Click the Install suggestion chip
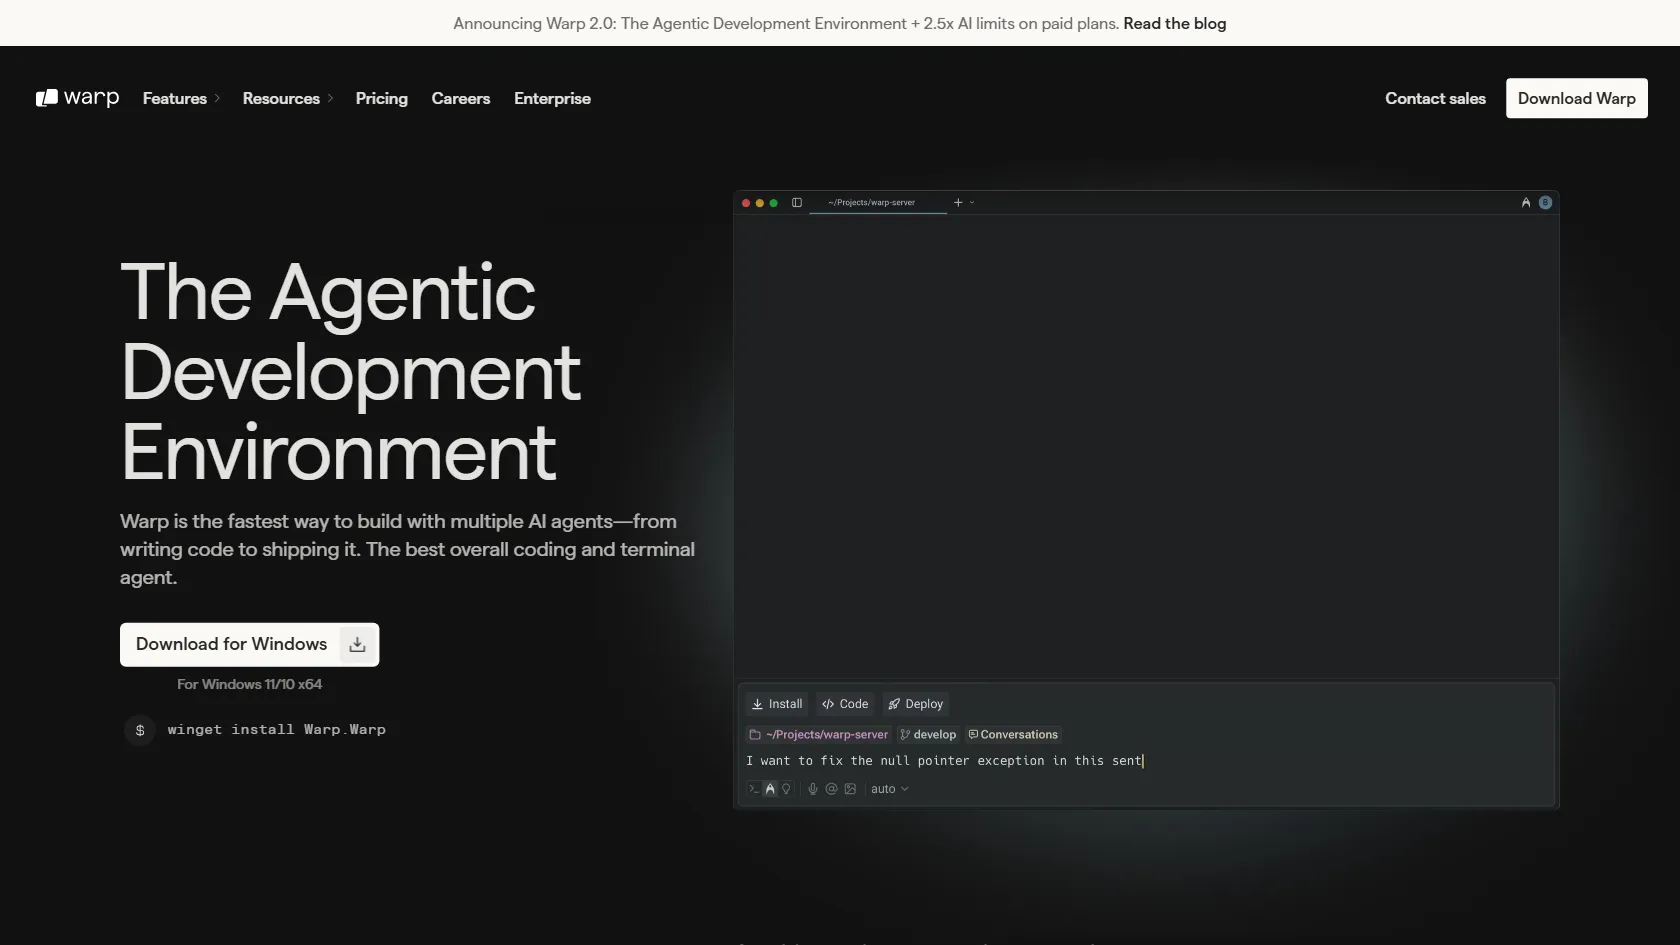Screen dimensions: 1680x945 [x=777, y=704]
